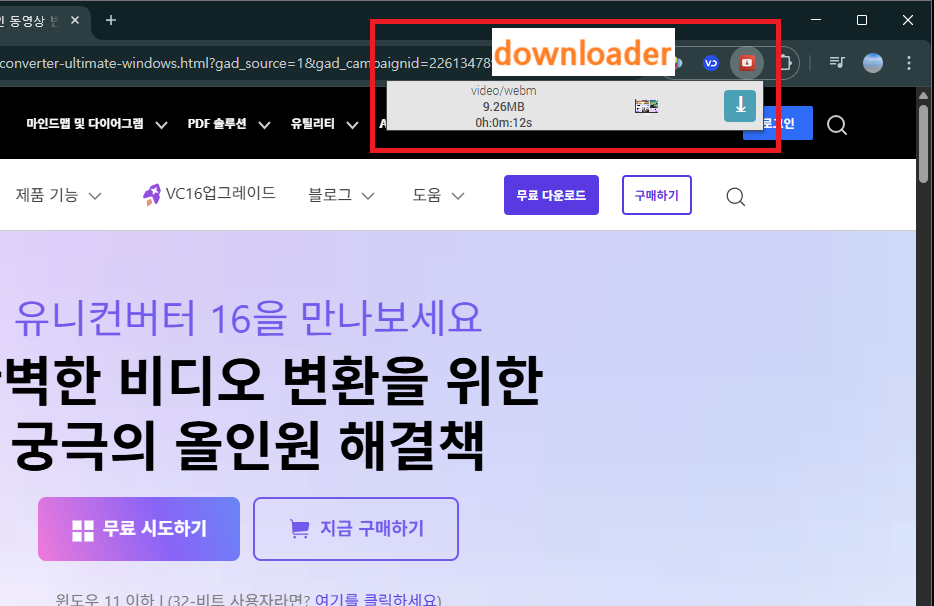Expand the 도움 dropdown
Image resolution: width=934 pixels, height=606 pixels.
coord(438,195)
